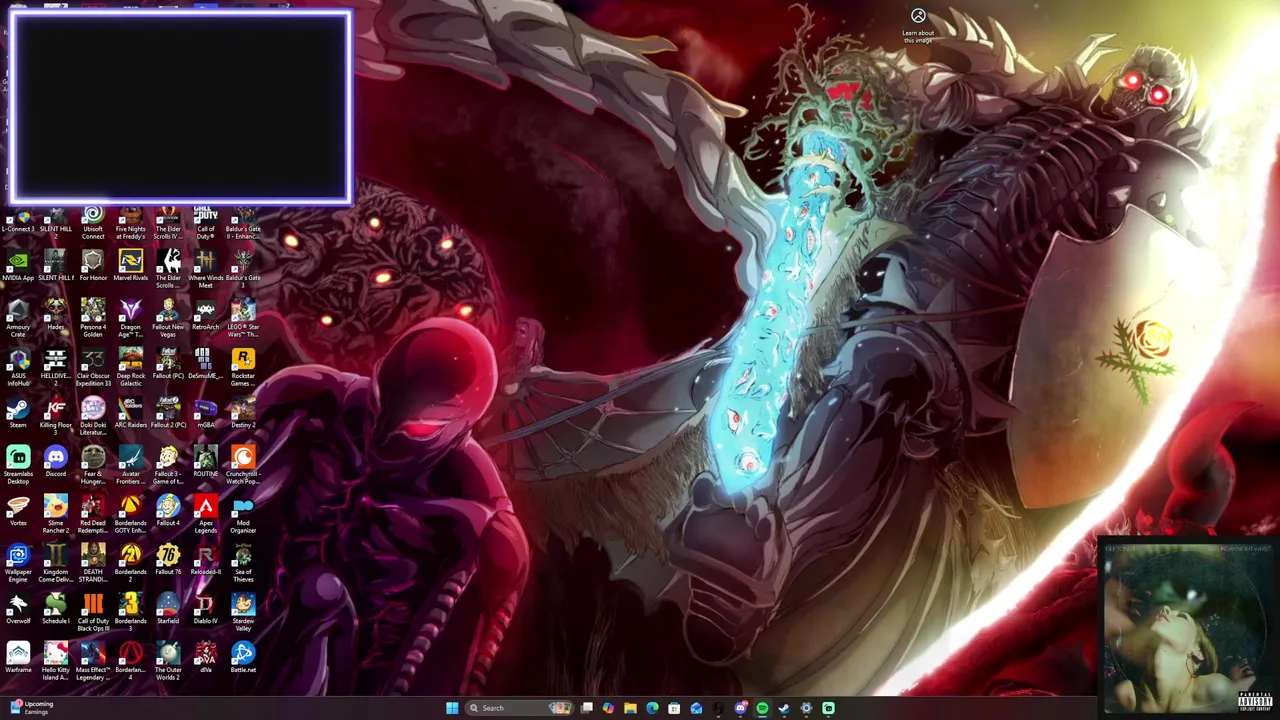Open the NVIDIA App shortcut

pos(18,266)
